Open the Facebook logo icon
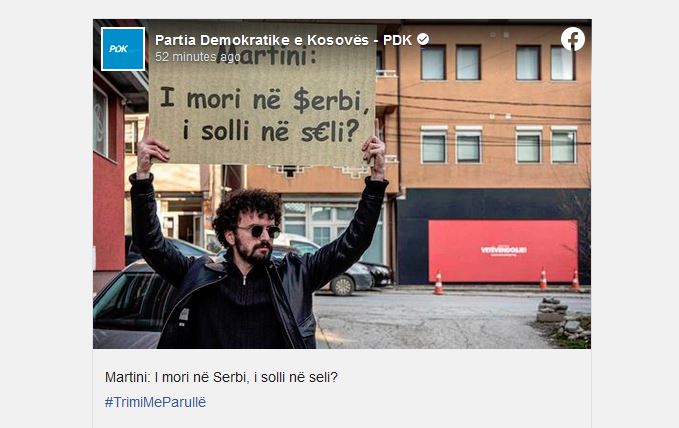Image resolution: width=679 pixels, height=428 pixels. pos(572,39)
